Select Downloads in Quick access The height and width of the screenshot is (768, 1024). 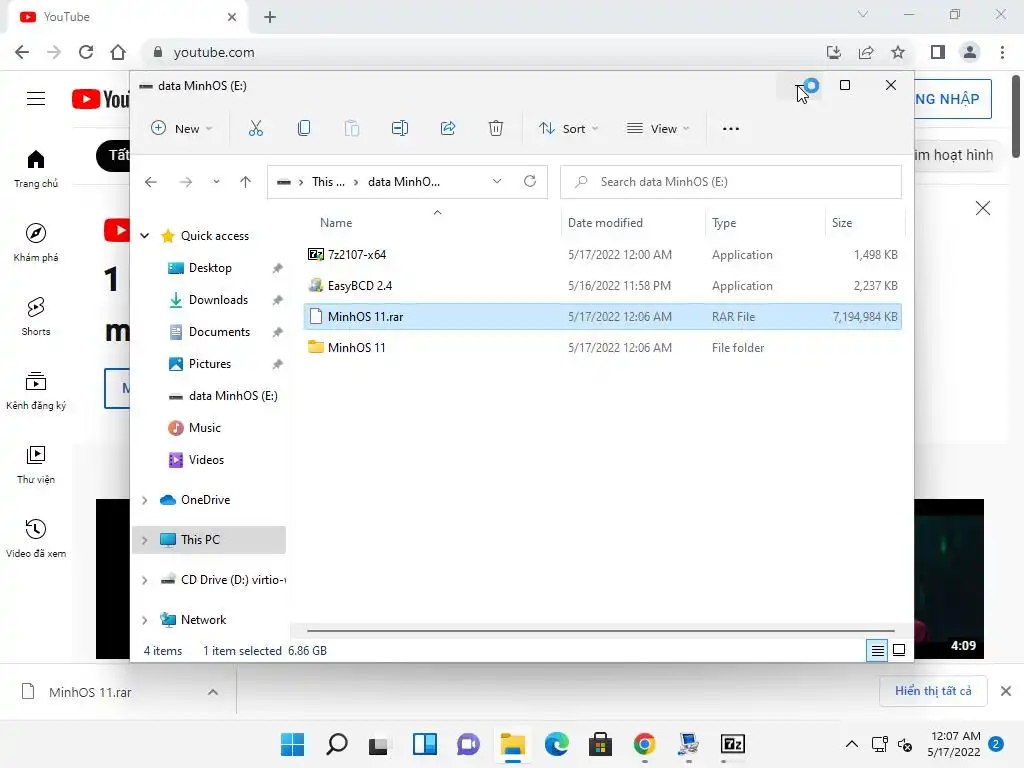tap(218, 300)
